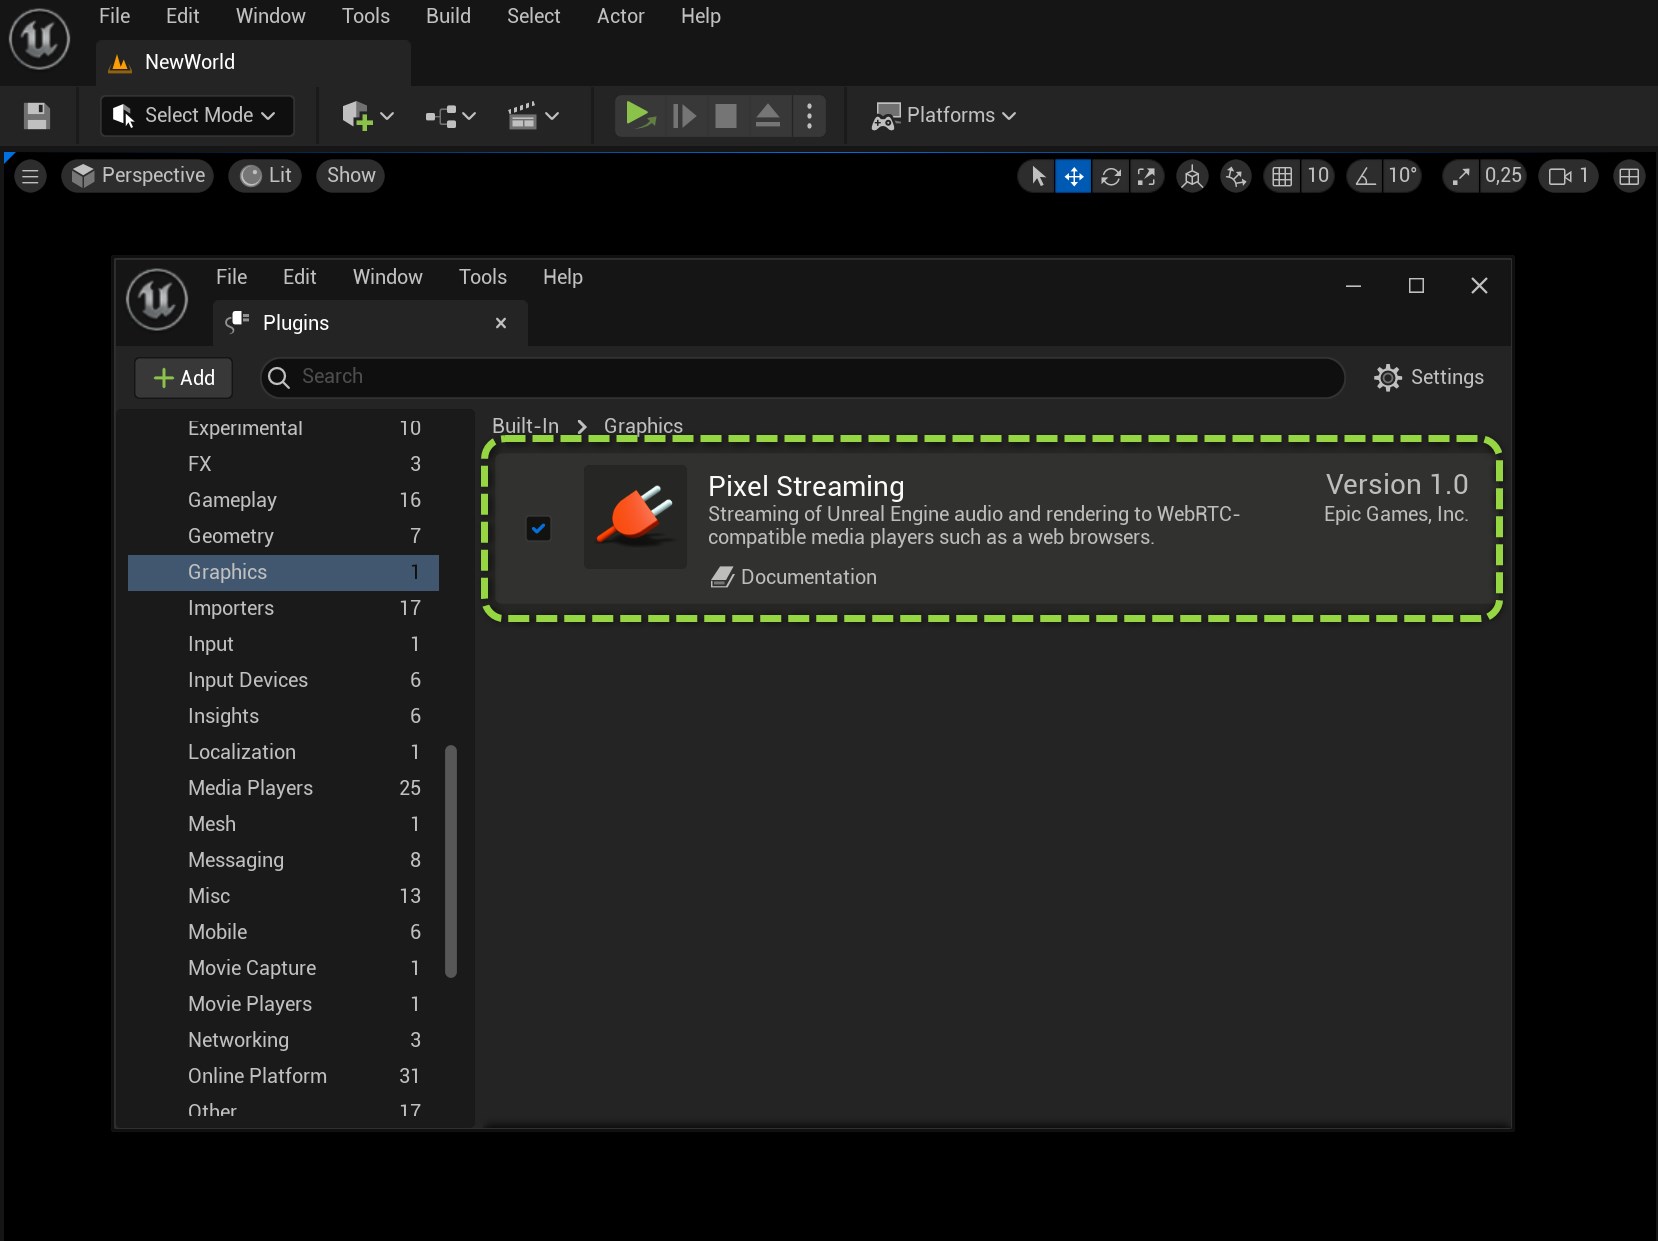Toggle grid snapping on or off

pos(1282,177)
